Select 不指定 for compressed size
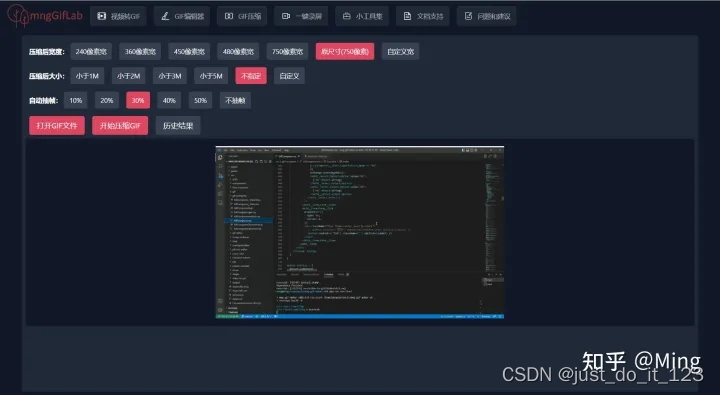 251,76
